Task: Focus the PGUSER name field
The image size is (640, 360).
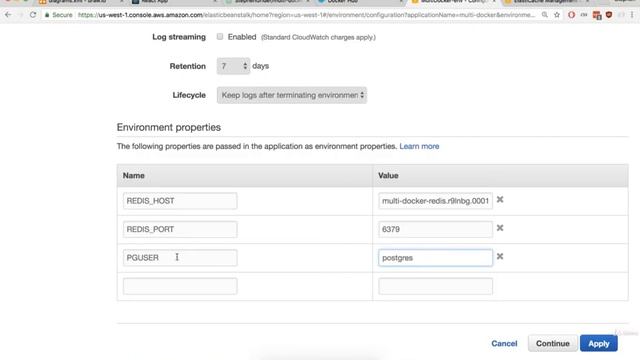Action: point(180,258)
